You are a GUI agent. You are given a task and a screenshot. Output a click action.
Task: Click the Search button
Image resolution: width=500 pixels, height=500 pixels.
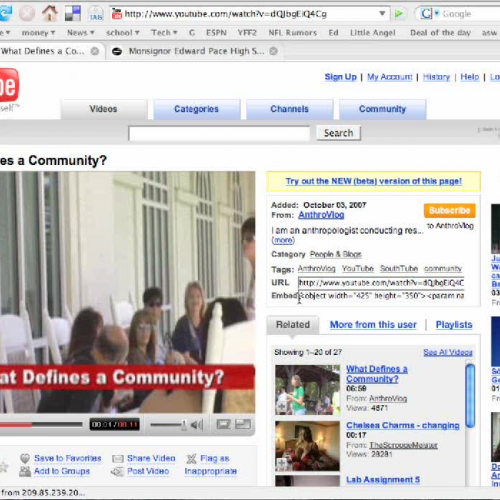coord(338,133)
